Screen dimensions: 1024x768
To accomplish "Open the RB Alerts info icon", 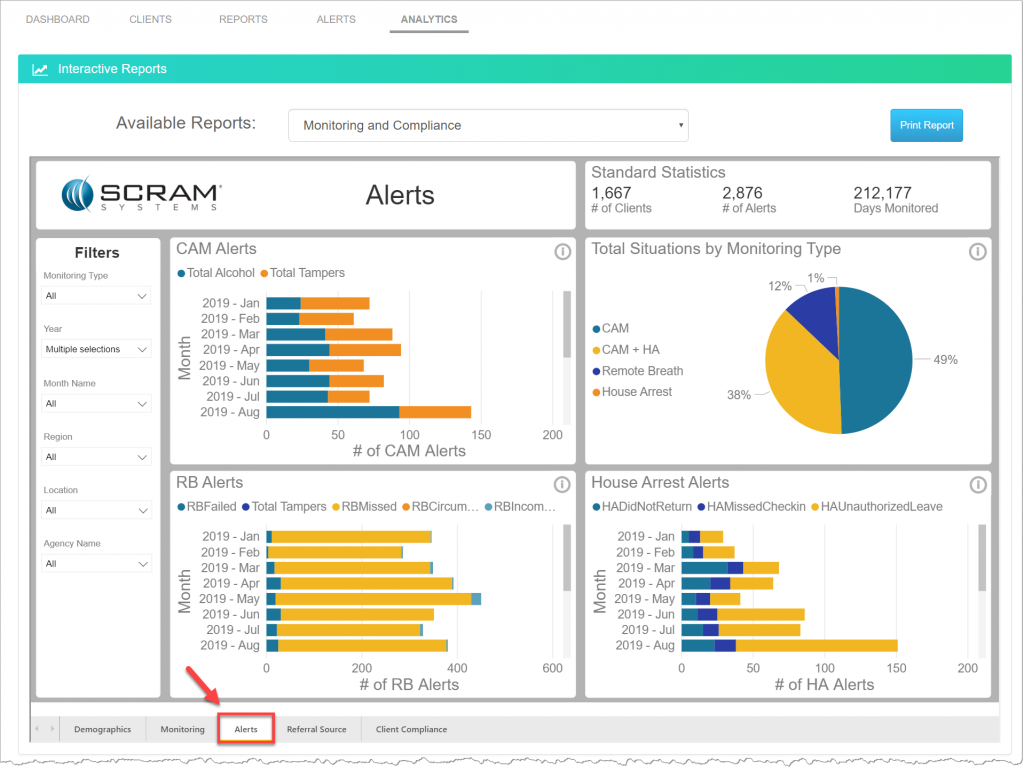I will coord(562,485).
